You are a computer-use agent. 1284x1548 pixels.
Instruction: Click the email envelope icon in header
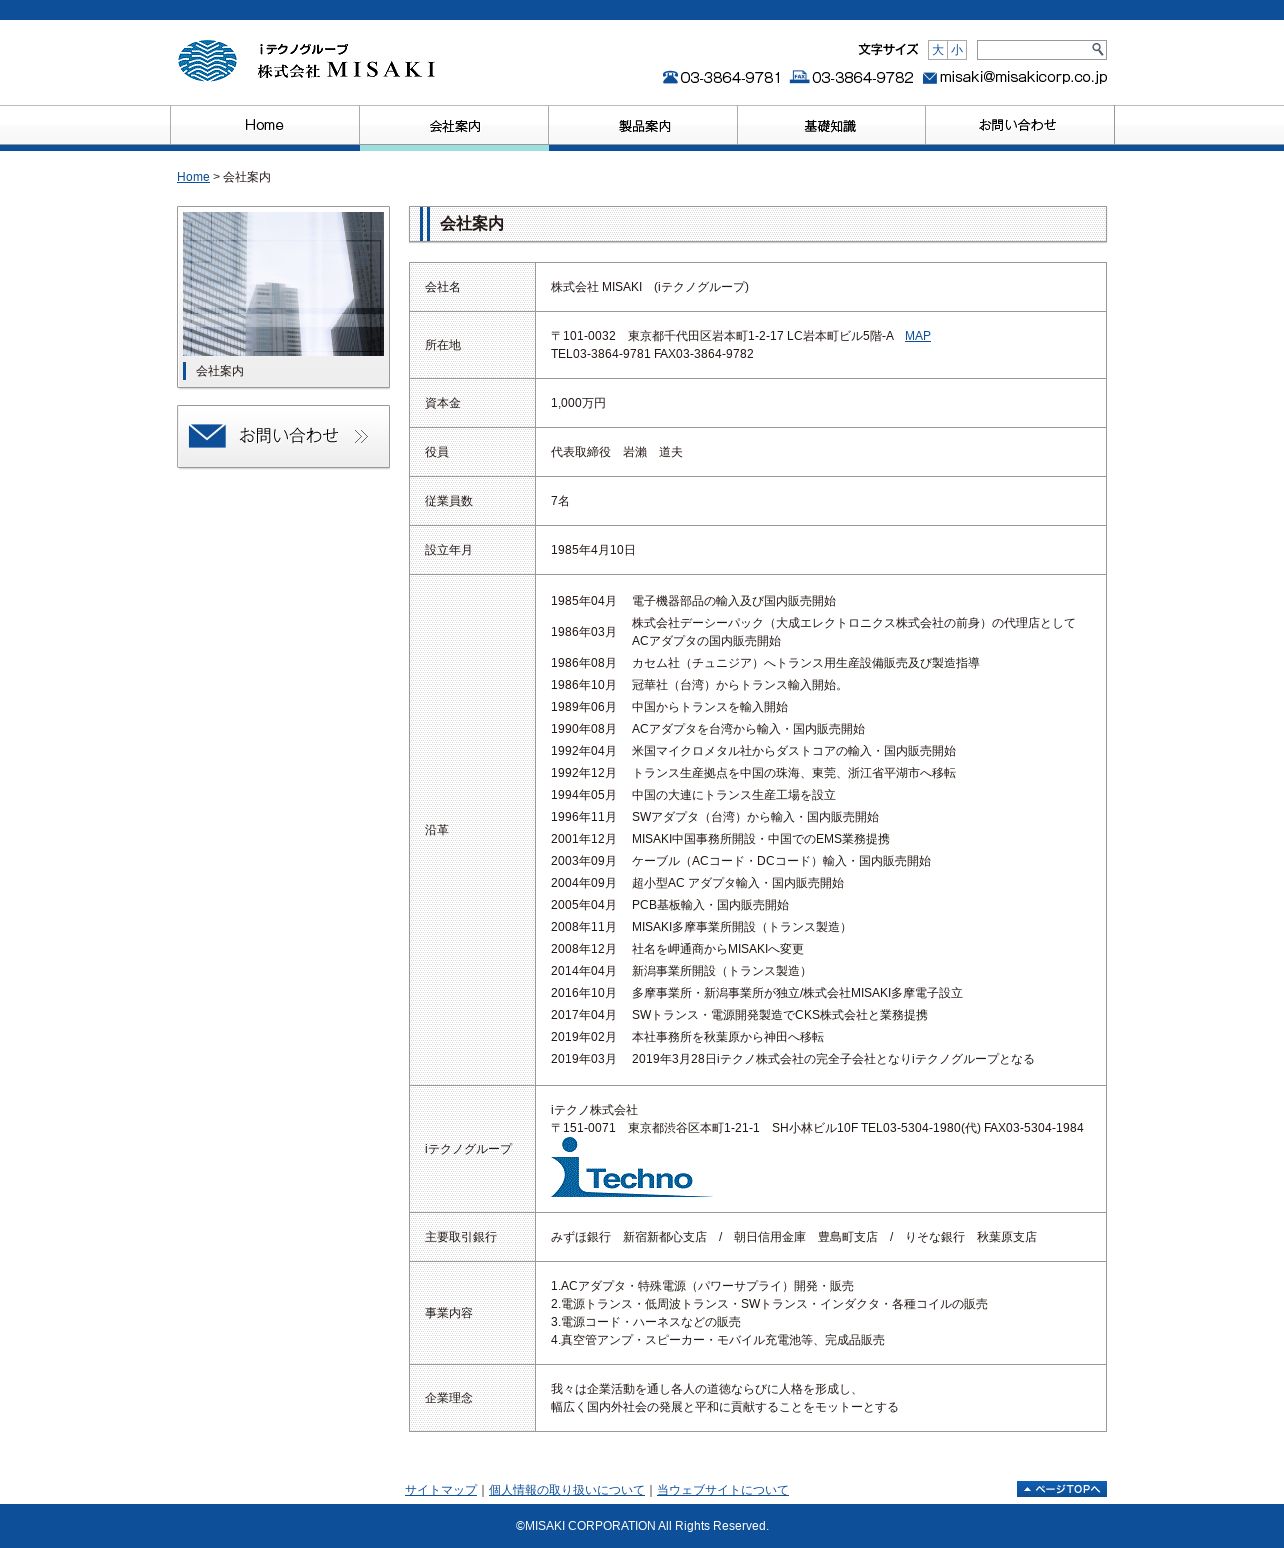tap(930, 78)
